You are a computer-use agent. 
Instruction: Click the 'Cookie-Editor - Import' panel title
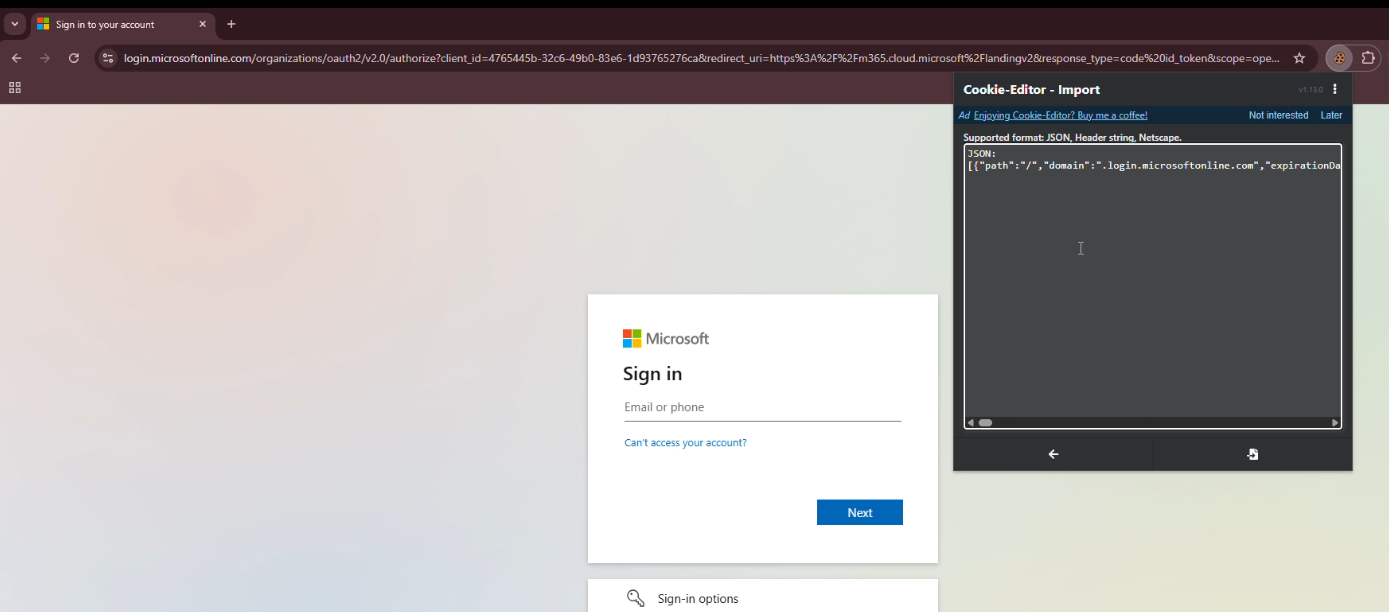[x=1031, y=90]
